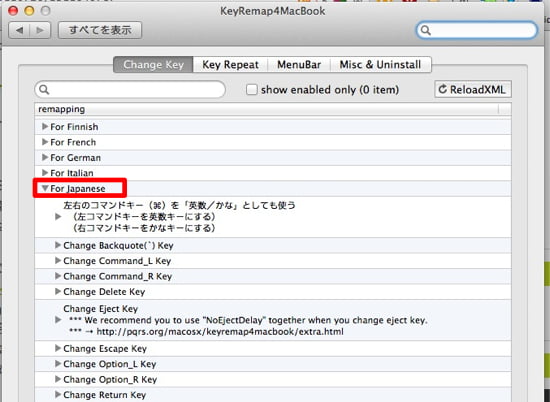Click the ReloadXML button

(472, 89)
